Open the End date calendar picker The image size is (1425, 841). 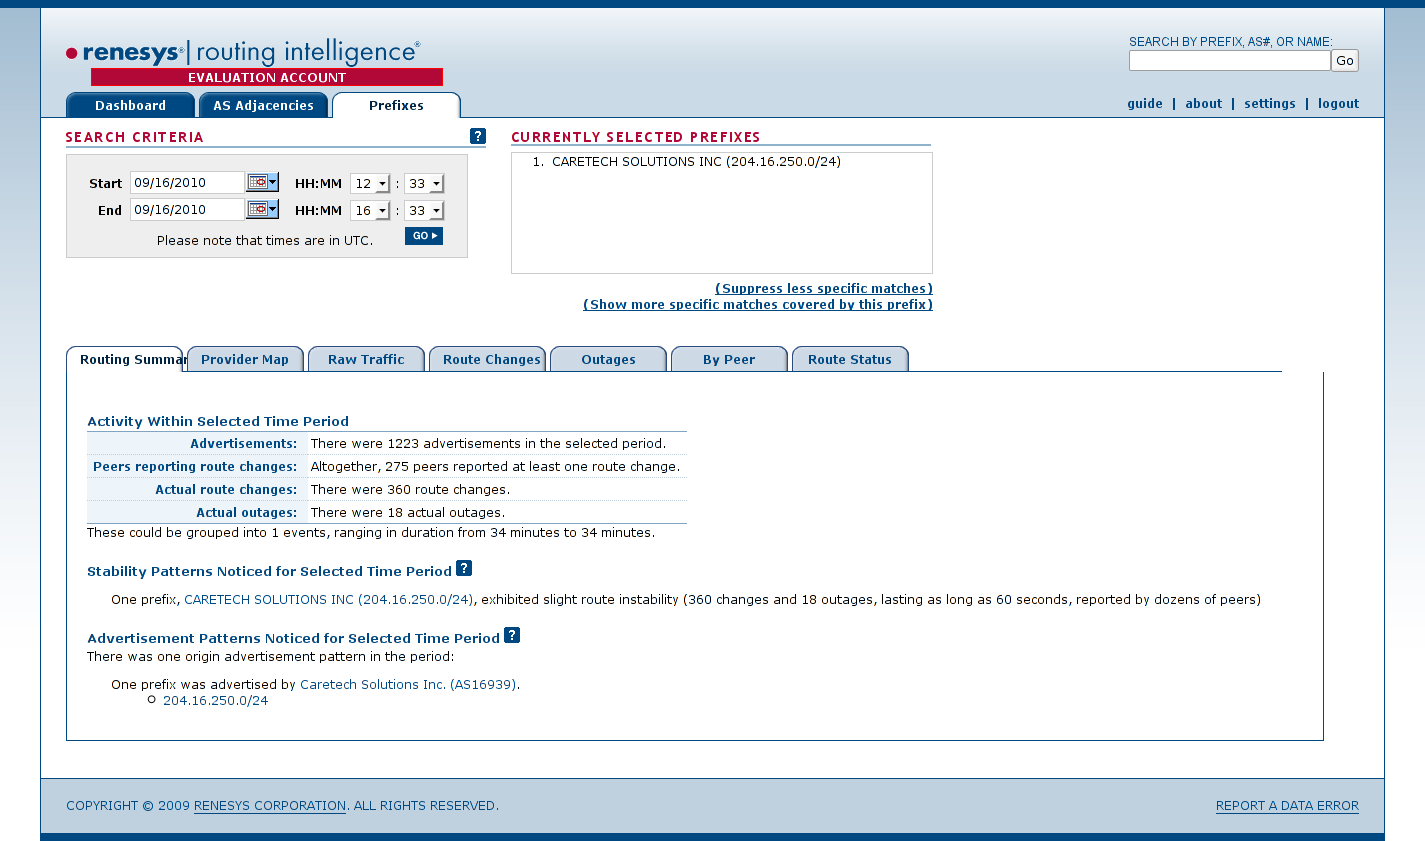pyautogui.click(x=262, y=209)
